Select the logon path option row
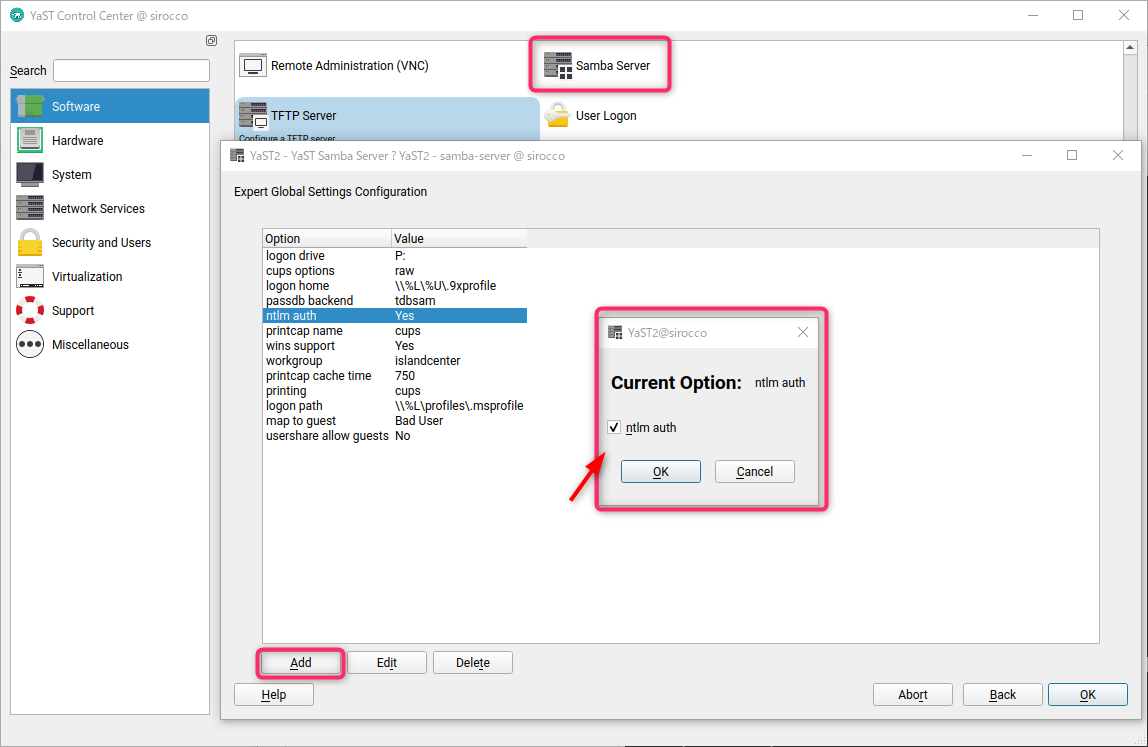The image size is (1148, 747). click(x=395, y=406)
